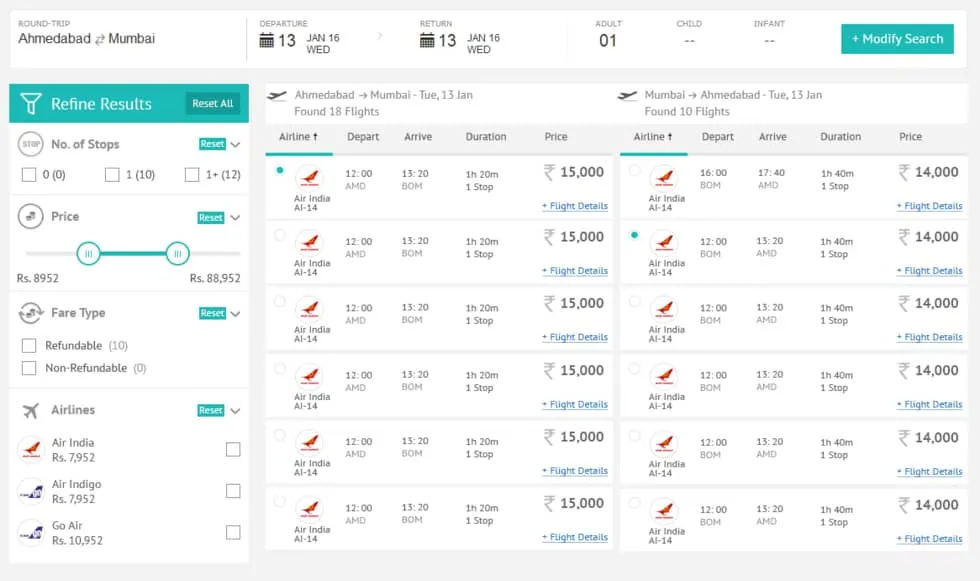Image resolution: width=980 pixels, height=581 pixels.
Task: Click Air India logo of the selected Ahmedabad–Mumbai flight
Action: tap(310, 177)
